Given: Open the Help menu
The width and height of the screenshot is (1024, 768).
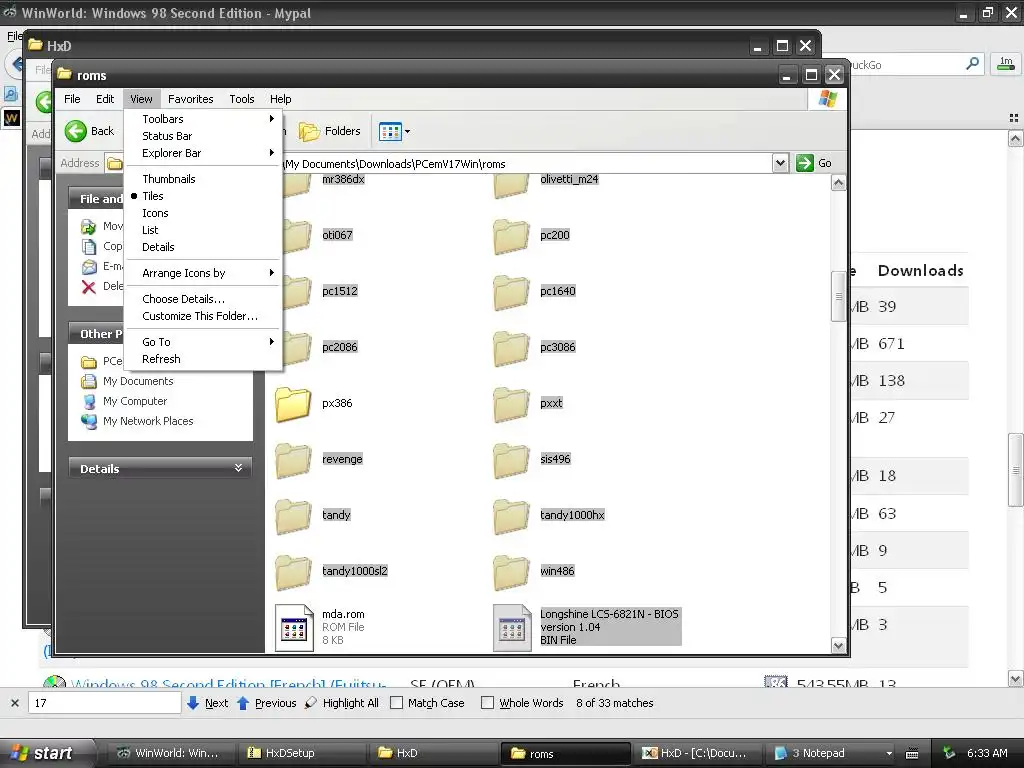Looking at the screenshot, I should (281, 99).
